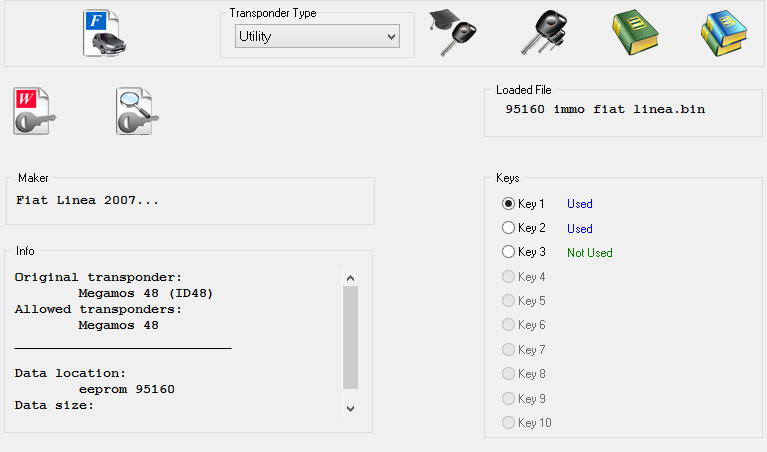Open file with the car document icon
This screenshot has height=452, width=767.
click(104, 33)
